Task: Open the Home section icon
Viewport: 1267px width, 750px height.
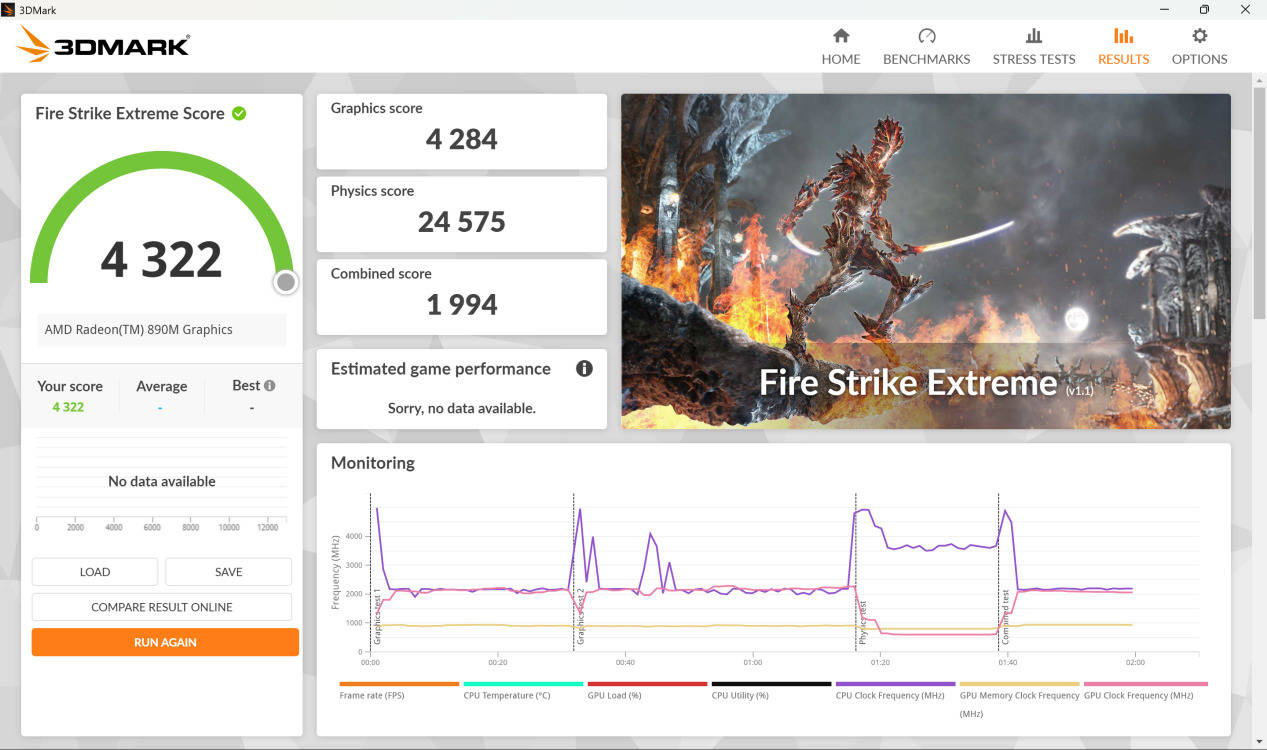Action: pos(840,36)
